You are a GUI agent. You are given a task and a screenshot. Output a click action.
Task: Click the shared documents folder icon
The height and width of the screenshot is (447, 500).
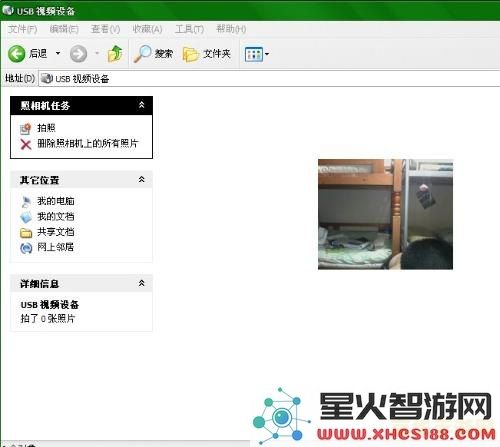coord(26,233)
